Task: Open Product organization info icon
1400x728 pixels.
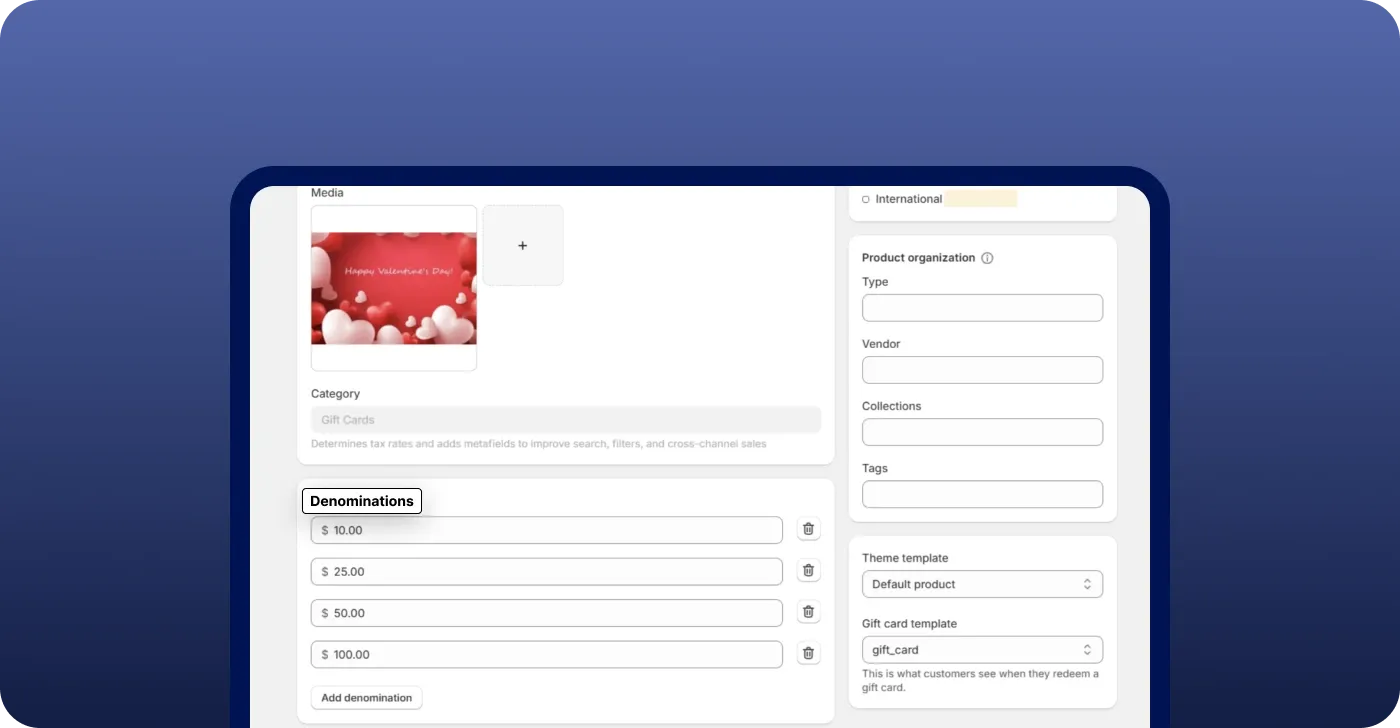Action: click(x=987, y=258)
